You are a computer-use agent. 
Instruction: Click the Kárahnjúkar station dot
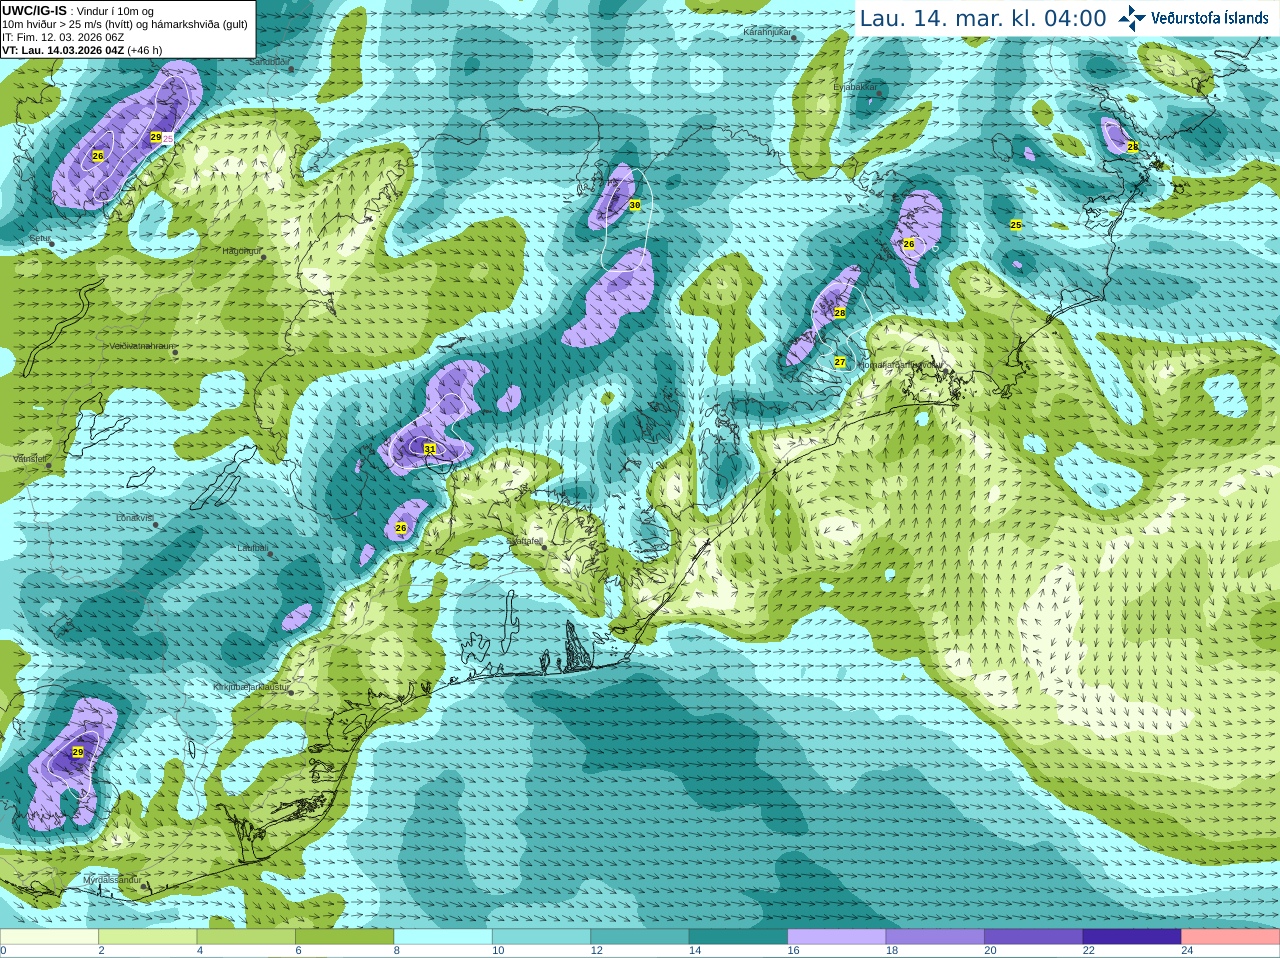click(x=794, y=38)
